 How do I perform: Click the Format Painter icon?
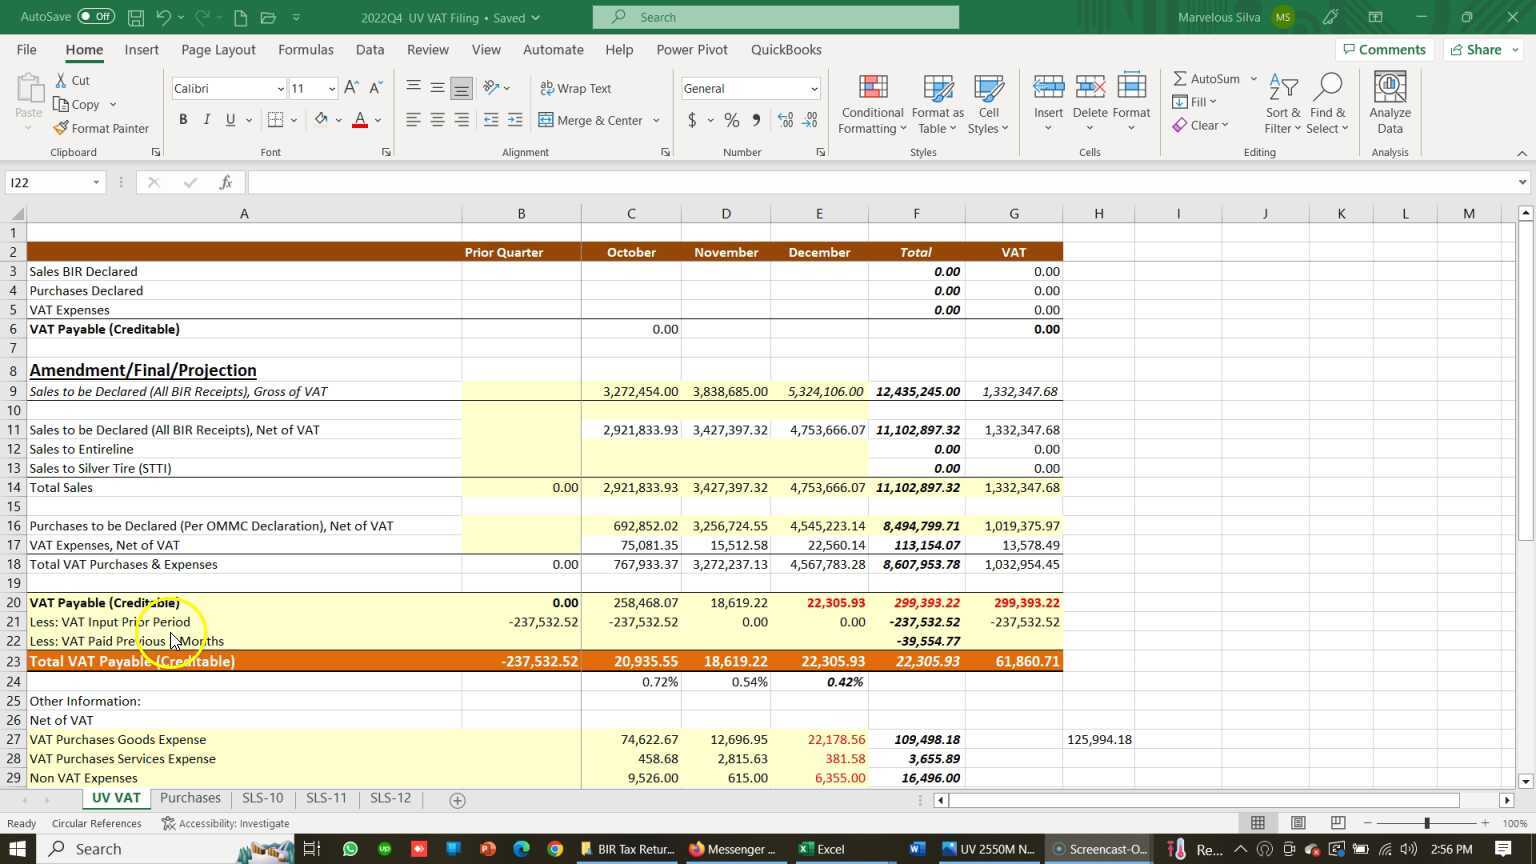[62, 128]
